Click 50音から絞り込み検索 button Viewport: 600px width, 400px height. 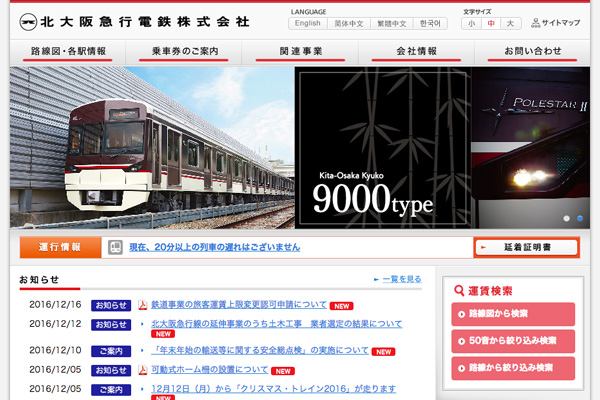pos(513,341)
